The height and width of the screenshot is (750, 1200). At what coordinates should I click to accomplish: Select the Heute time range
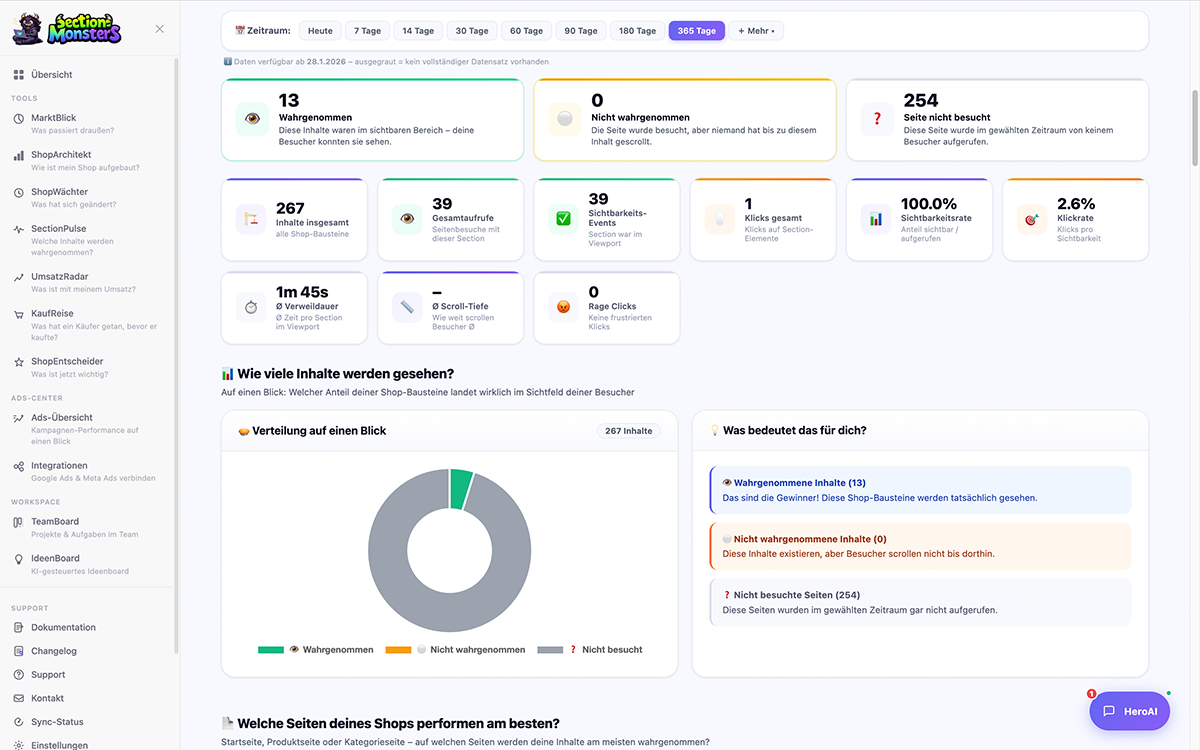coord(320,31)
